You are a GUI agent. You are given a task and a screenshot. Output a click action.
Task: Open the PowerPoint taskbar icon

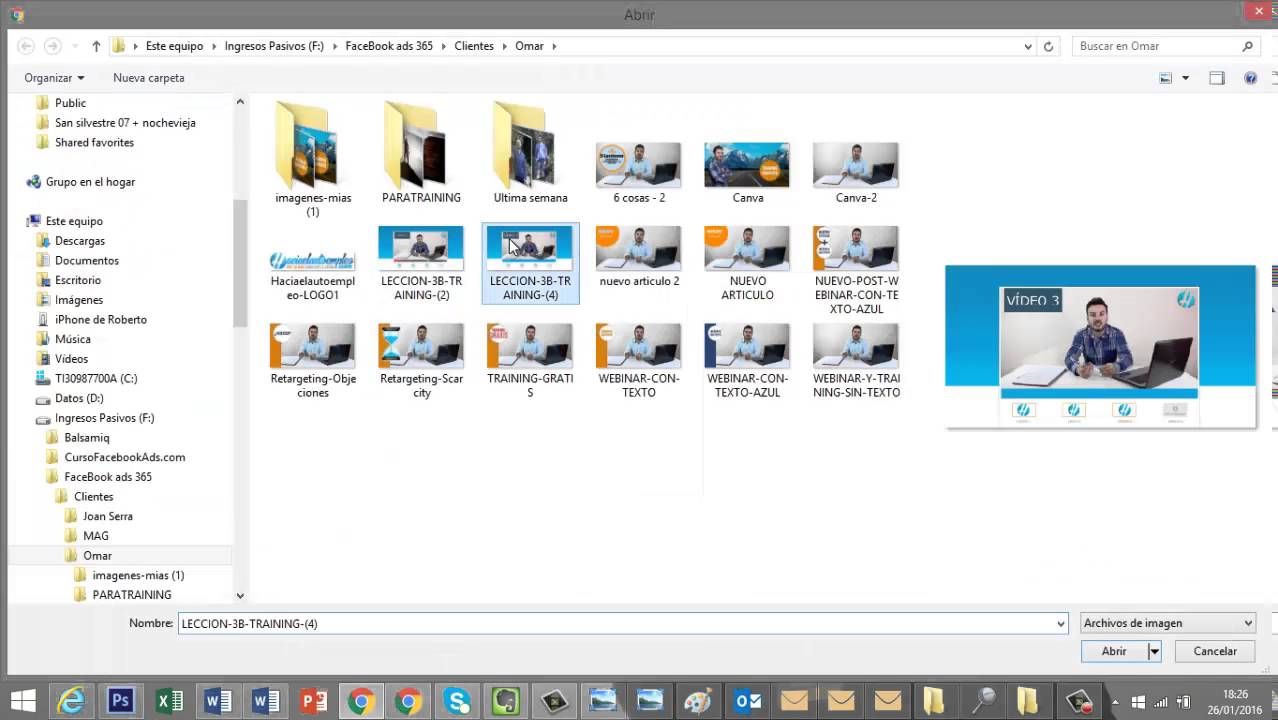tap(314, 701)
